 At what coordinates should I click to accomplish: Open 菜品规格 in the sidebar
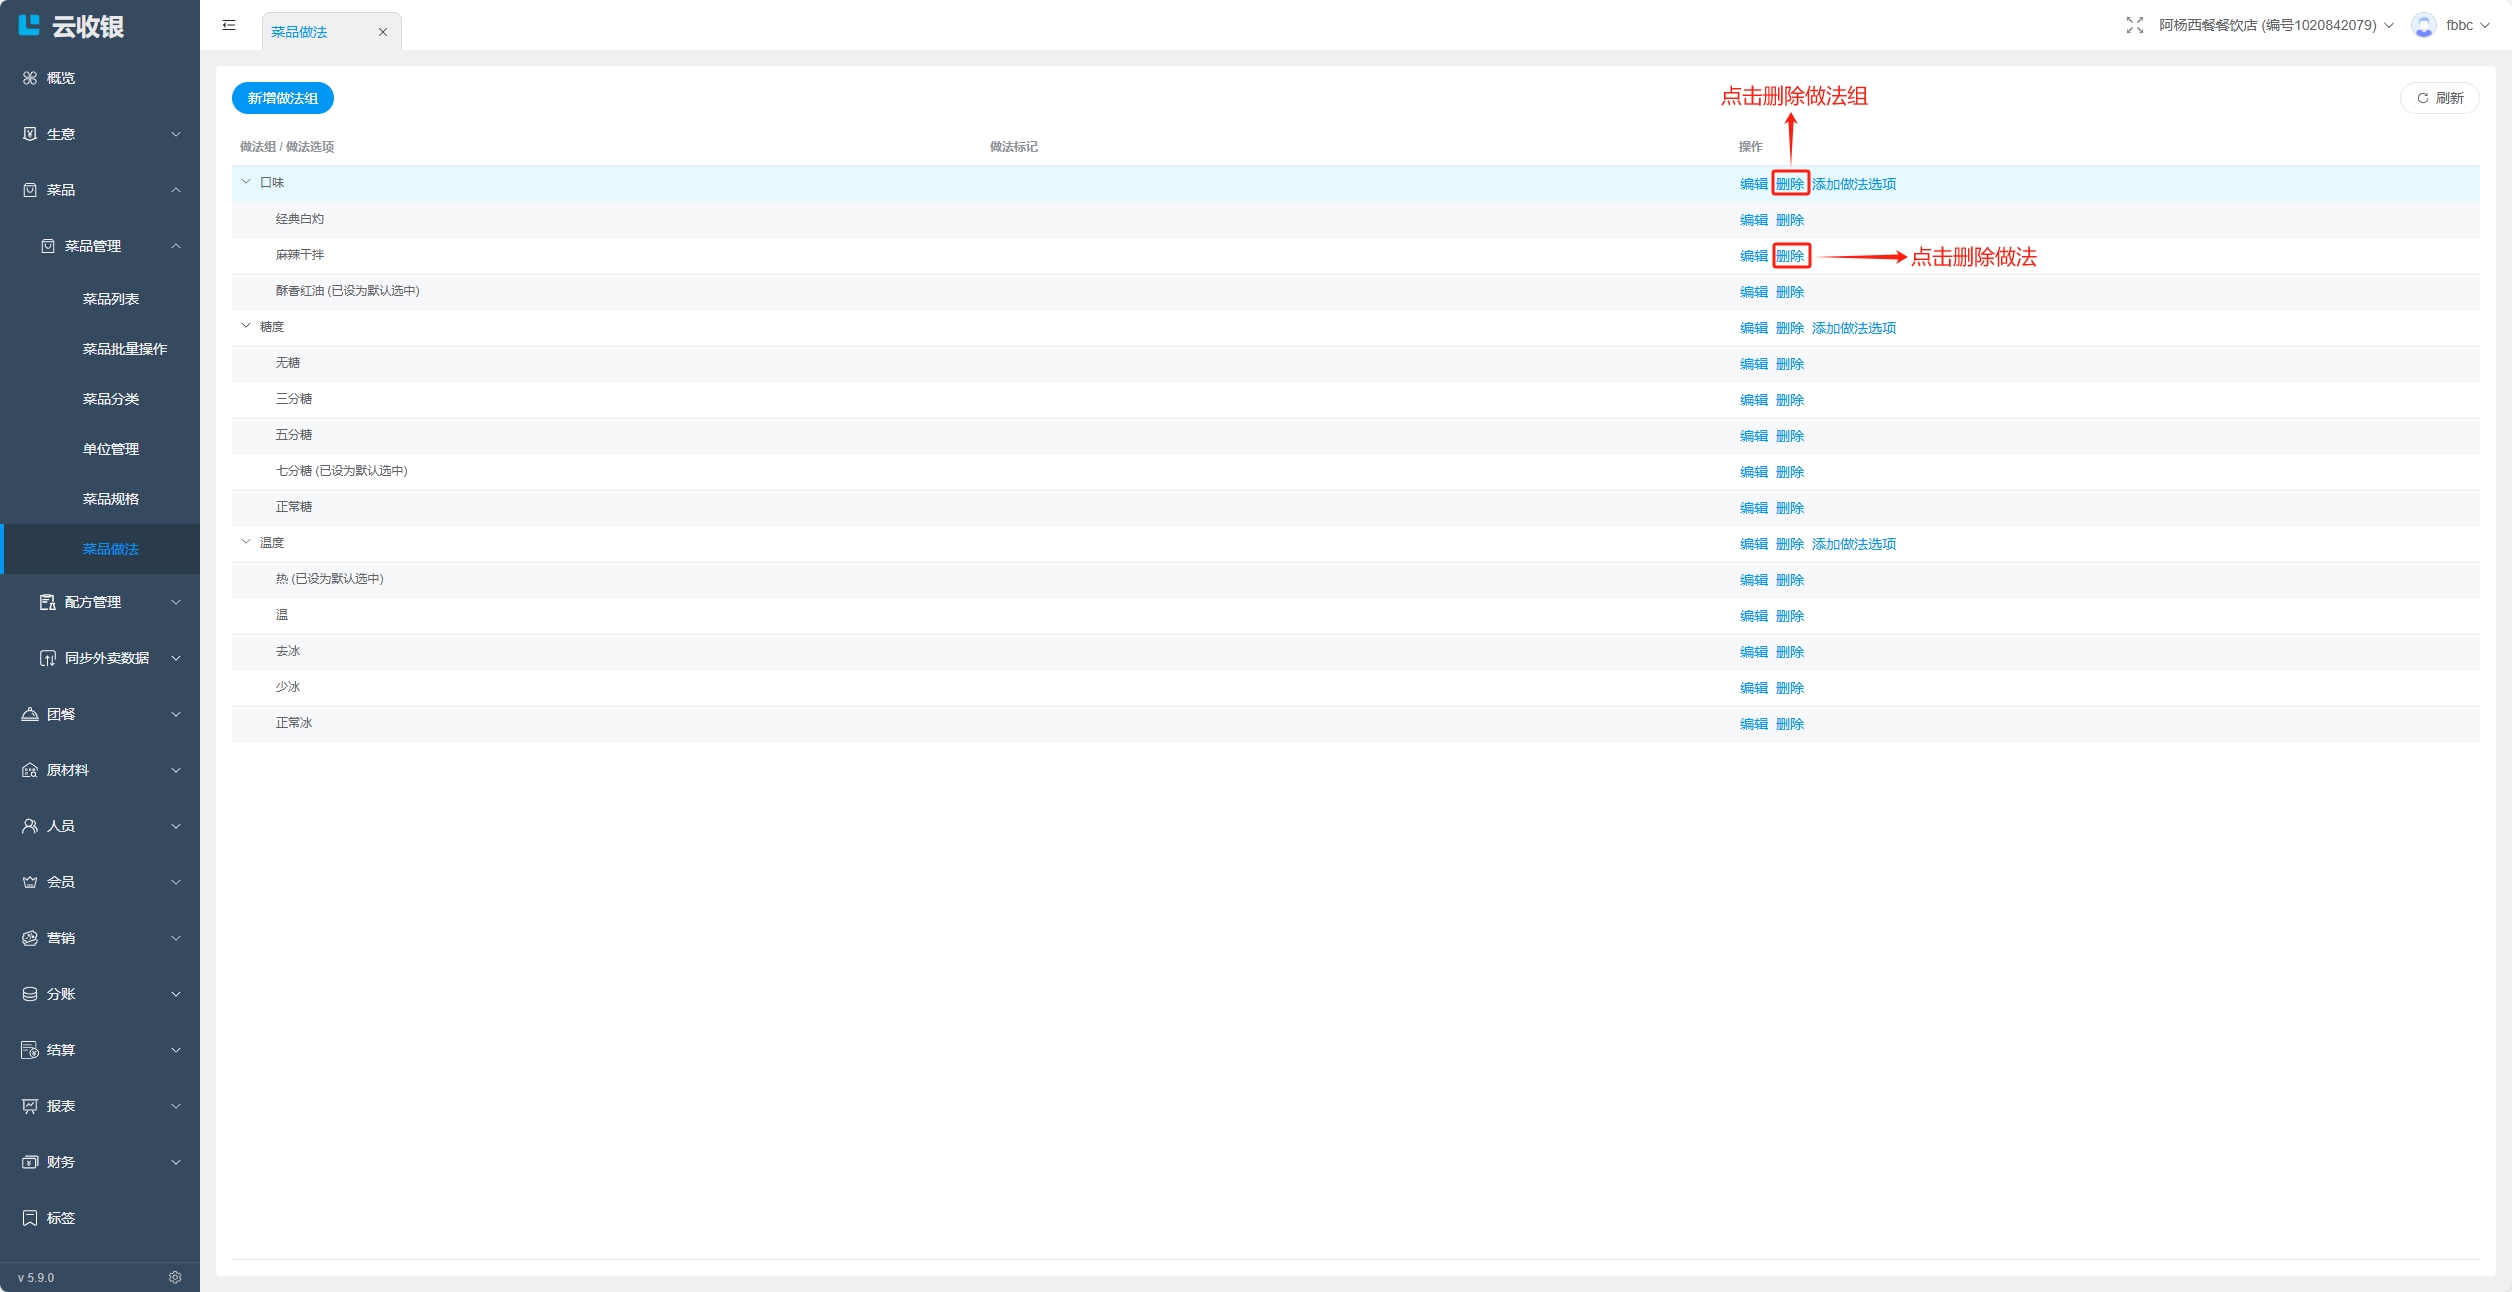[110, 498]
